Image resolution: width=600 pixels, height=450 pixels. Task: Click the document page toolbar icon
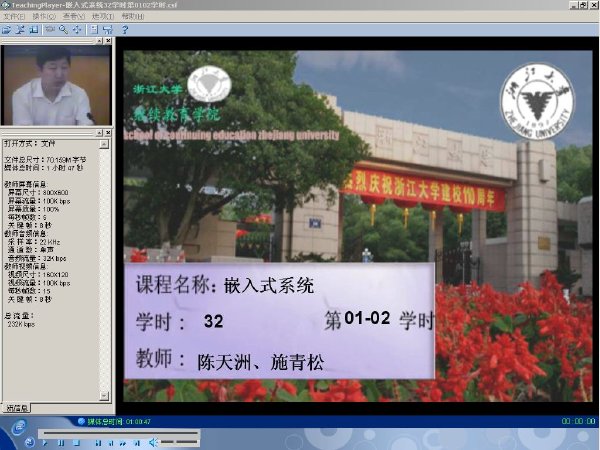pyautogui.click(x=94, y=29)
